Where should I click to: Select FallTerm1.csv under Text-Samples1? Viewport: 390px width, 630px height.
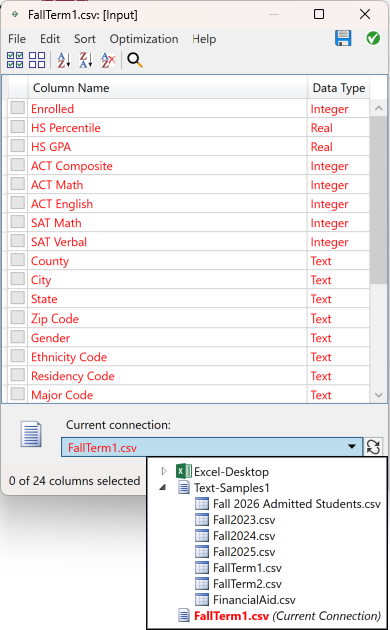tap(247, 568)
